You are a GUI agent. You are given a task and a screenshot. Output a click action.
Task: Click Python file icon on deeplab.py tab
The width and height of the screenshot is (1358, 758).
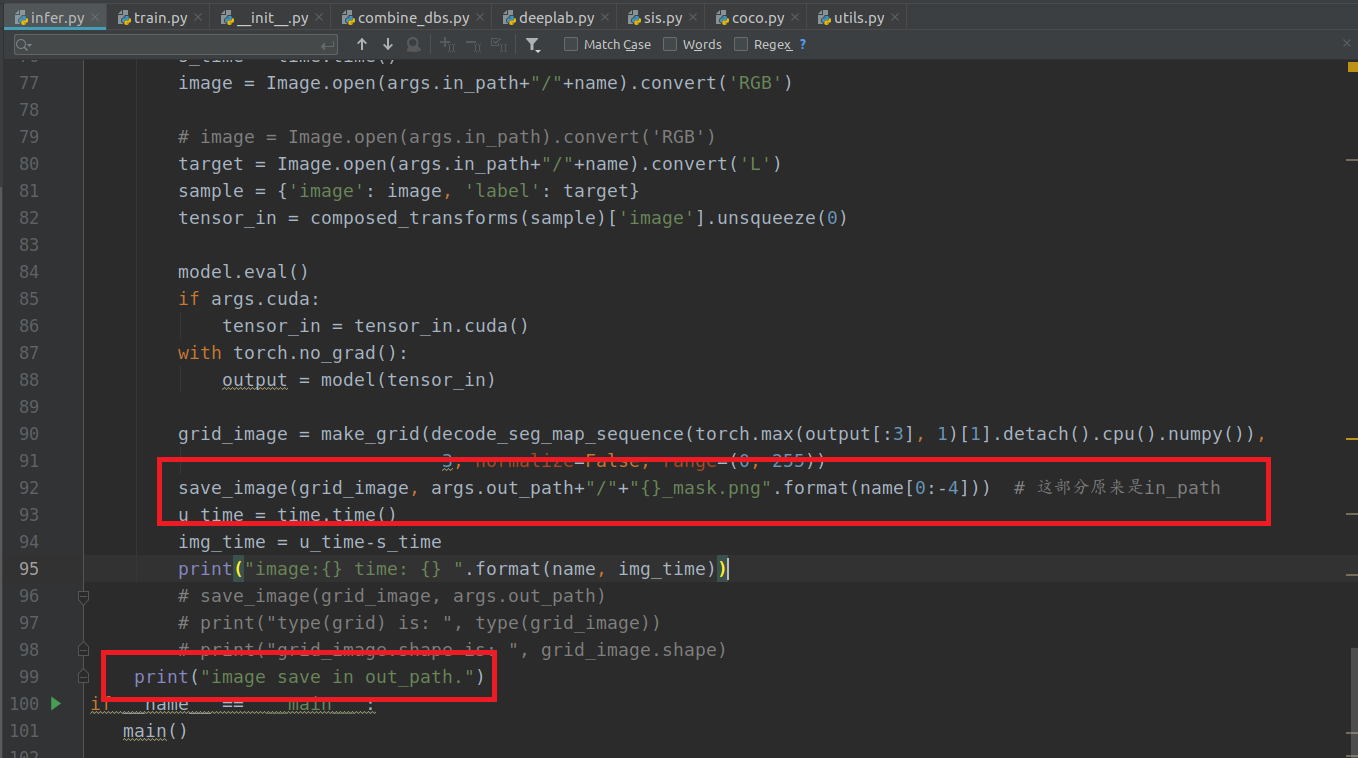point(510,18)
